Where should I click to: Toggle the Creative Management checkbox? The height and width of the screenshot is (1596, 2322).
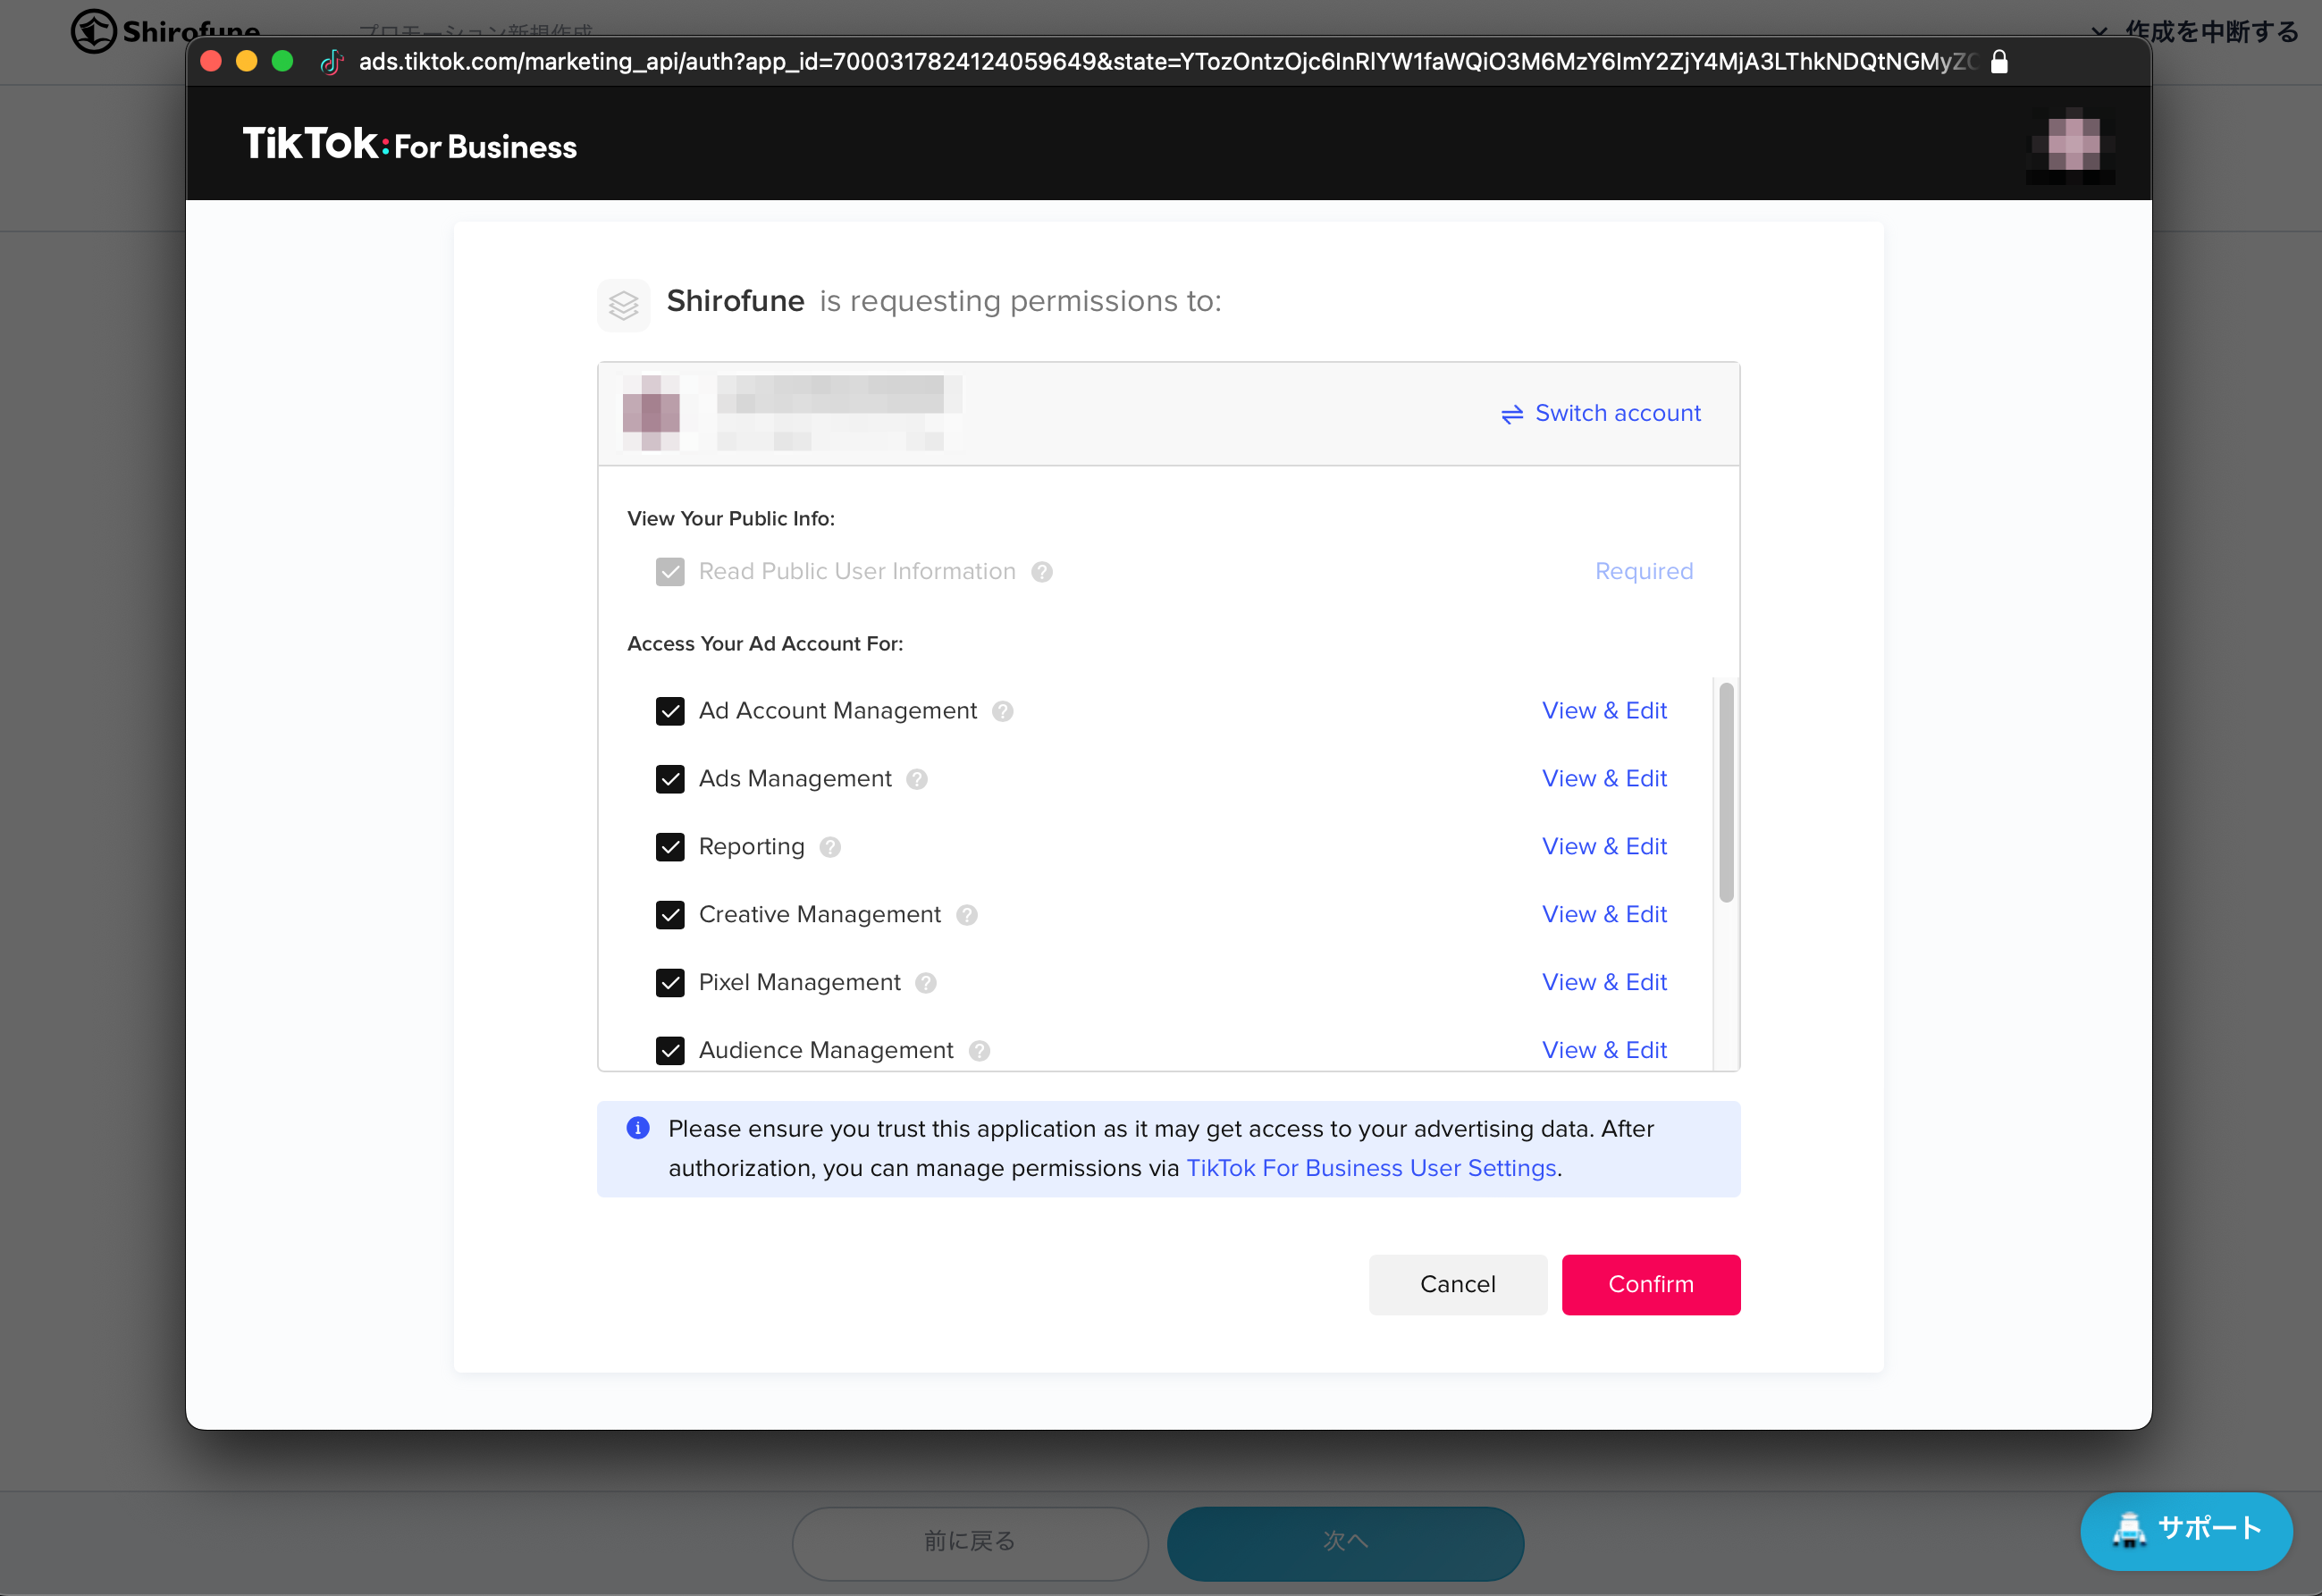click(x=670, y=915)
